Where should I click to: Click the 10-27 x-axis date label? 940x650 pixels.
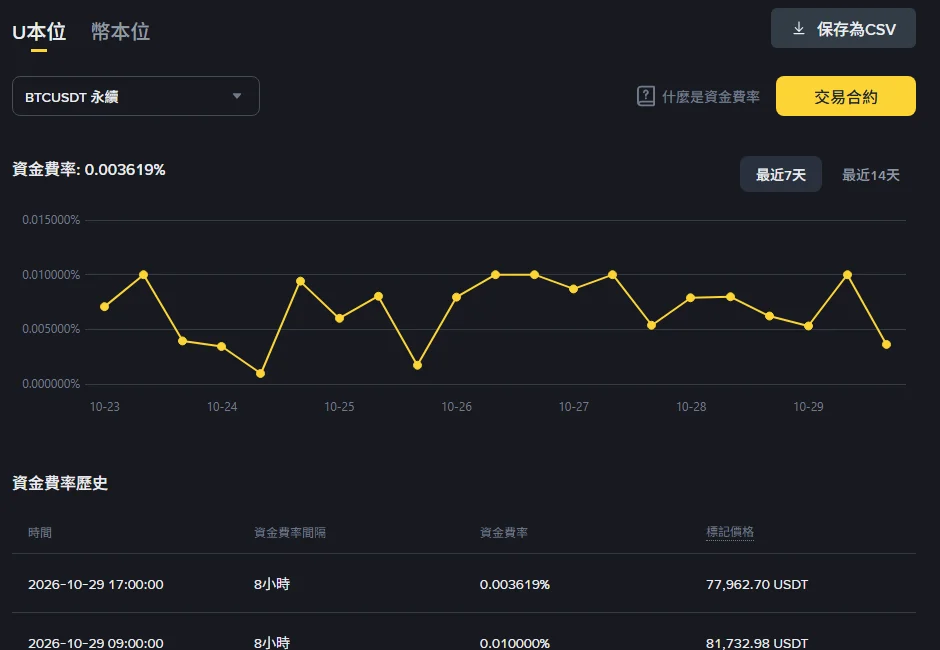pos(574,407)
